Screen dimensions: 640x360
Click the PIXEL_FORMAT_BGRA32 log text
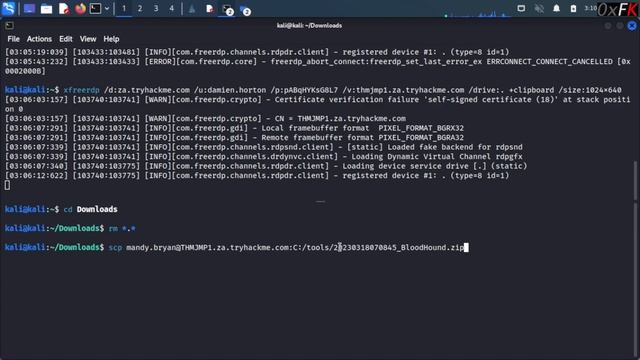421,138
